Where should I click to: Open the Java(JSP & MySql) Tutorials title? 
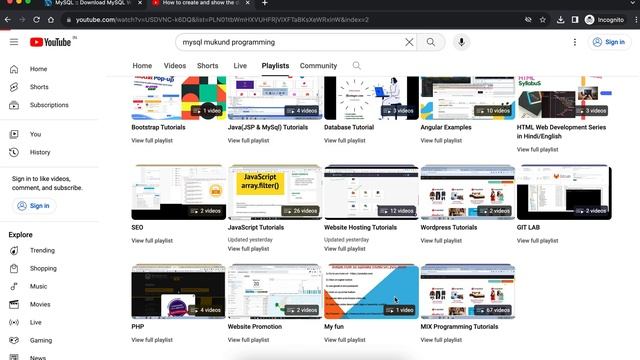(x=268, y=127)
